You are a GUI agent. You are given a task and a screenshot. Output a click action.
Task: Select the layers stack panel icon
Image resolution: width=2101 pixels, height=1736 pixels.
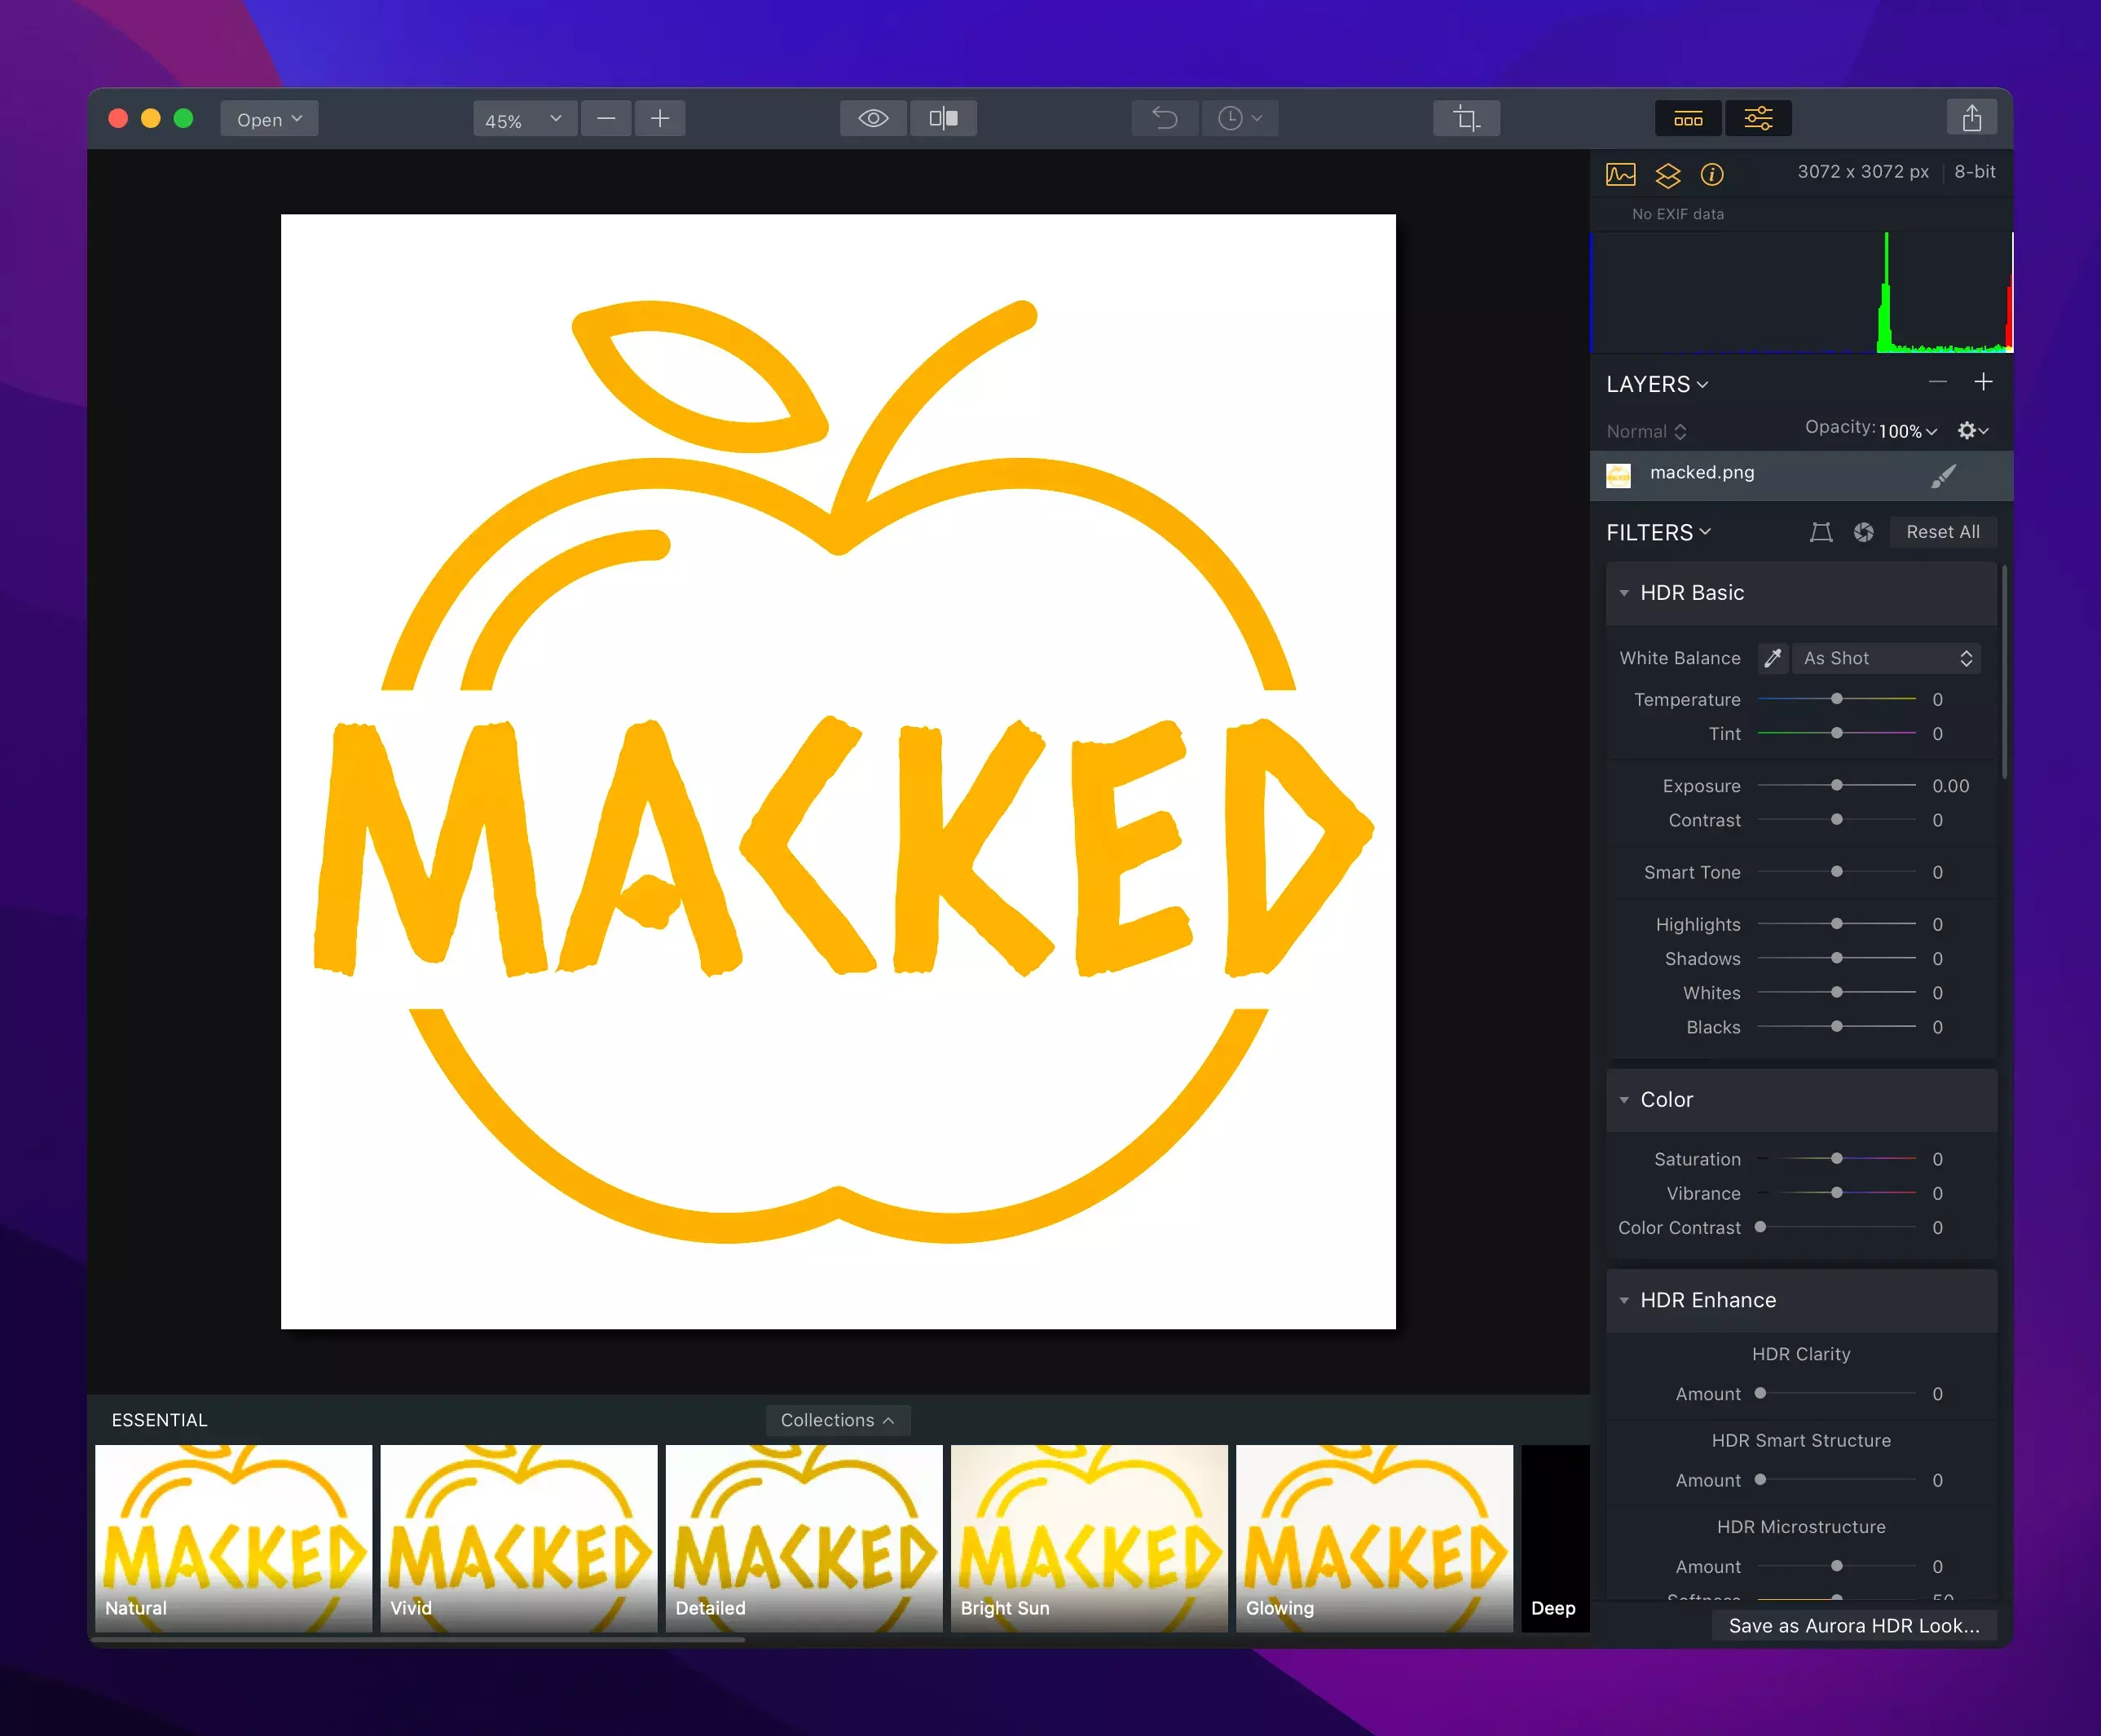[1667, 175]
